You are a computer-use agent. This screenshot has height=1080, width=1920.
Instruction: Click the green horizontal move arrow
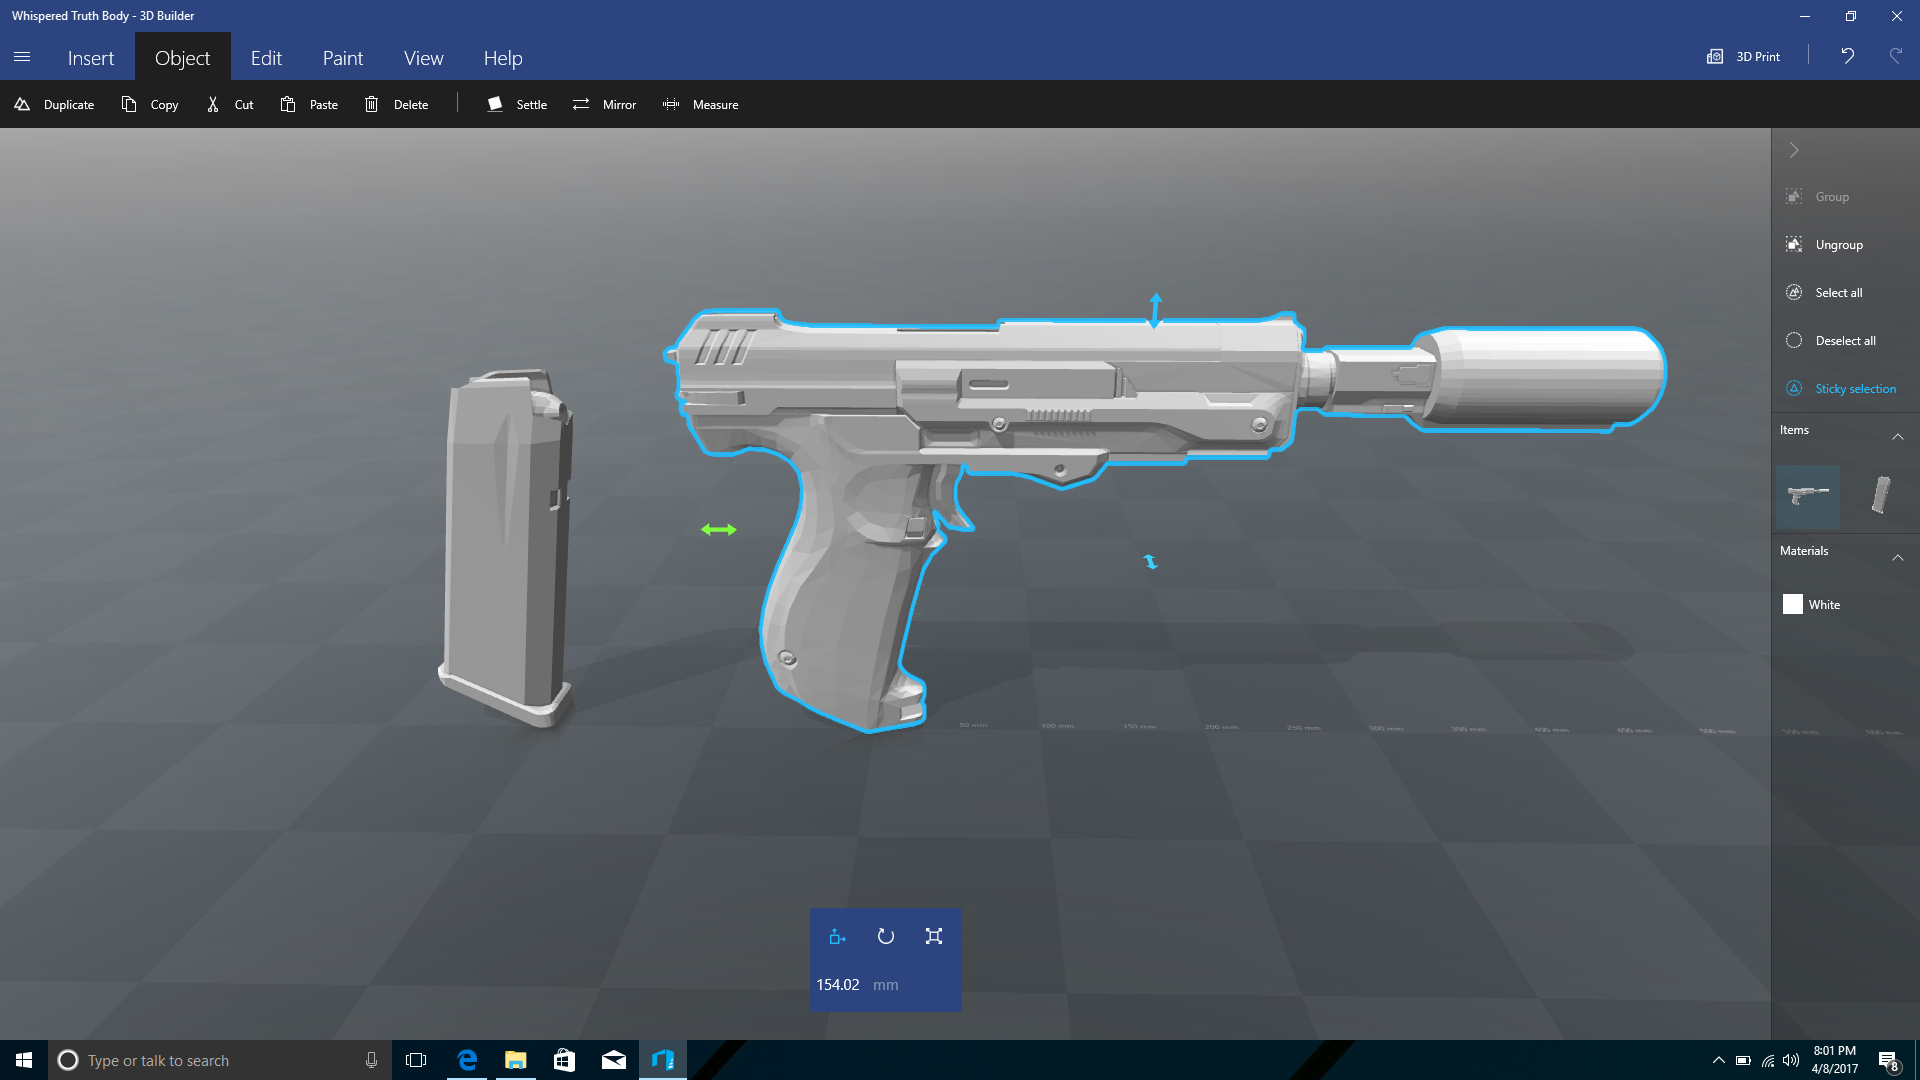[x=719, y=529]
